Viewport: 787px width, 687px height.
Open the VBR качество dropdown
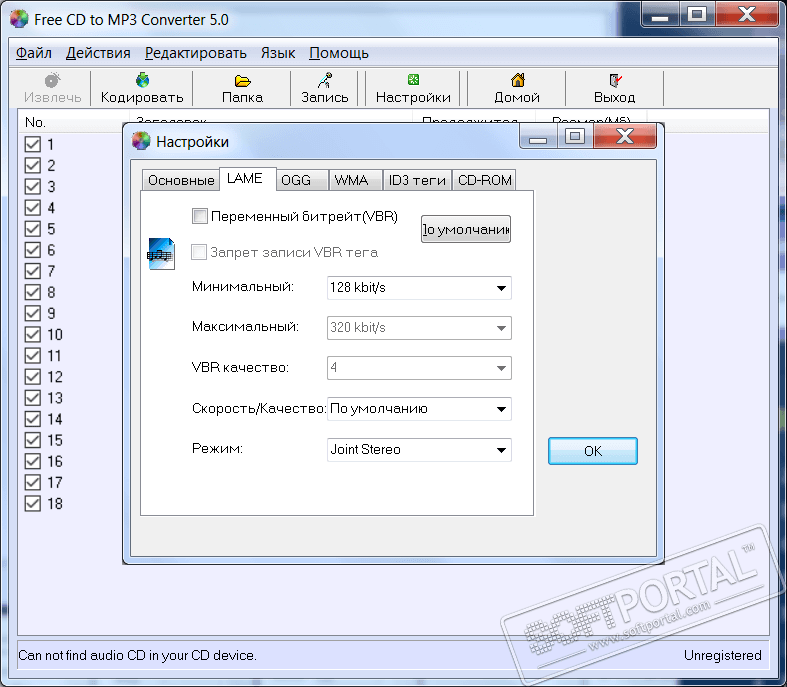419,368
